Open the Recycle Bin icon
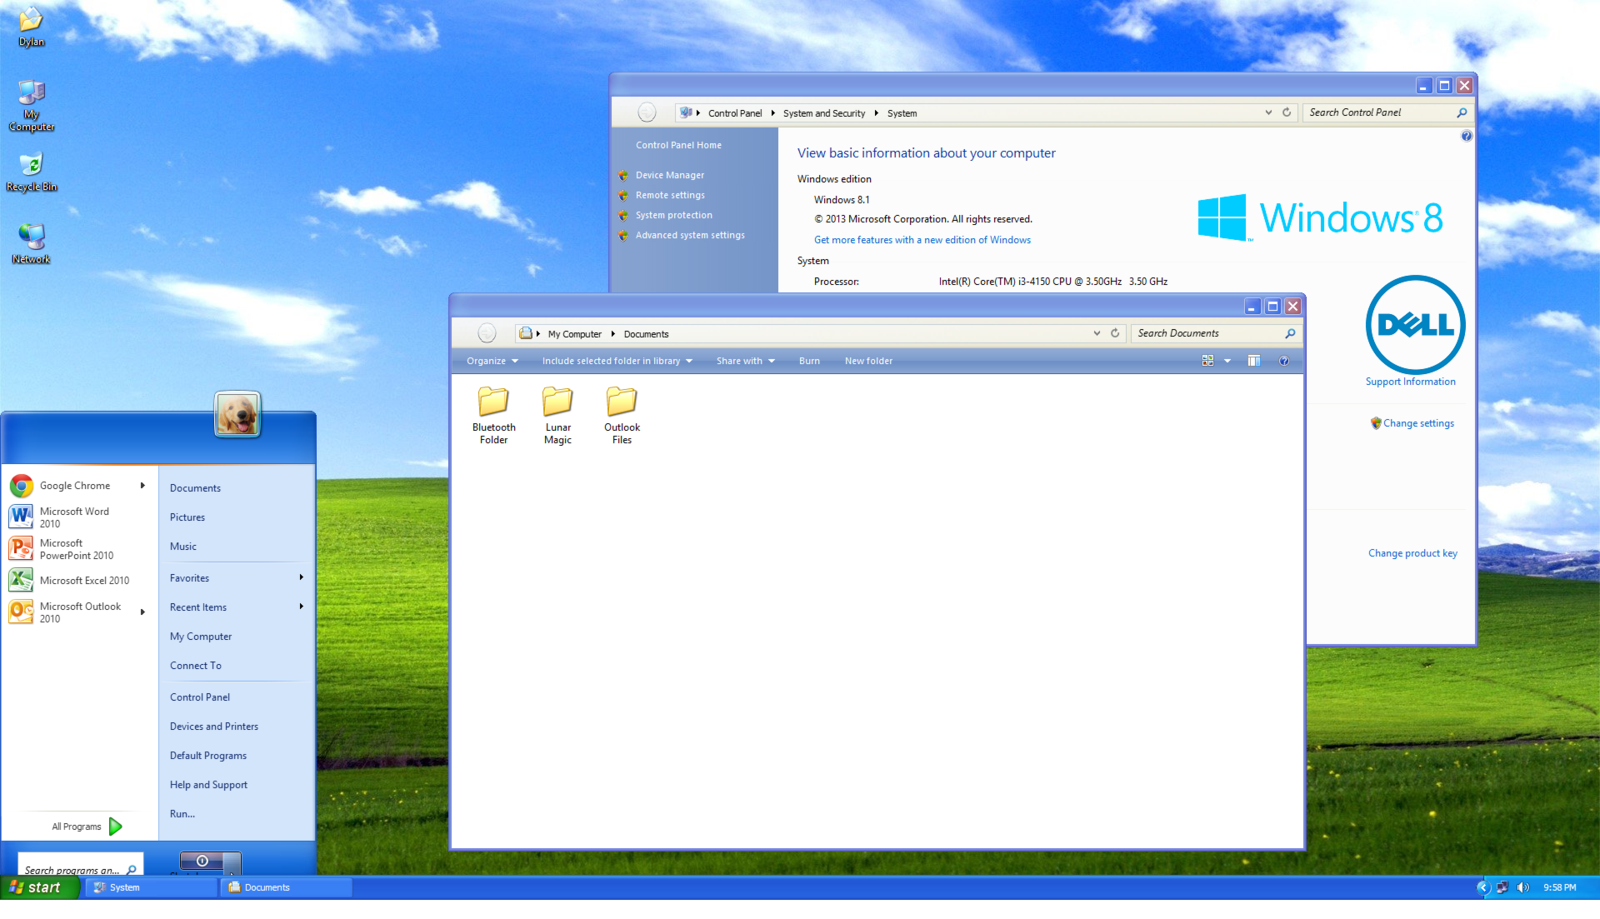Image resolution: width=1600 pixels, height=919 pixels. [31, 172]
